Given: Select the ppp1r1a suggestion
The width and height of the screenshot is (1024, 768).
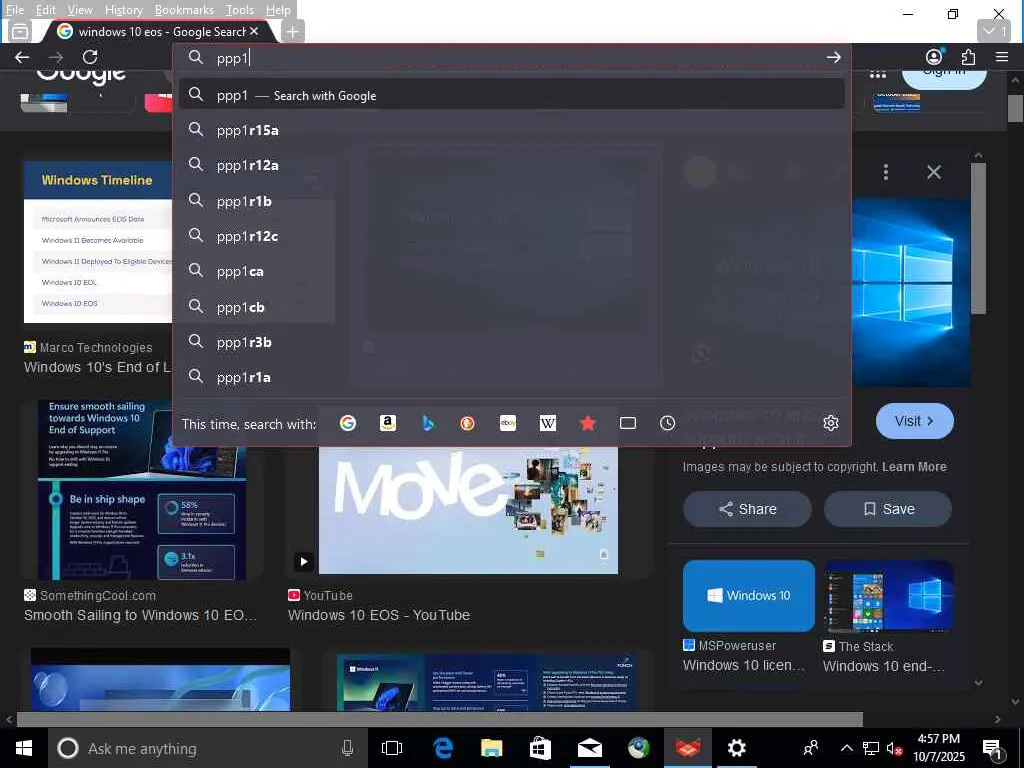Looking at the screenshot, I should click(511, 377).
